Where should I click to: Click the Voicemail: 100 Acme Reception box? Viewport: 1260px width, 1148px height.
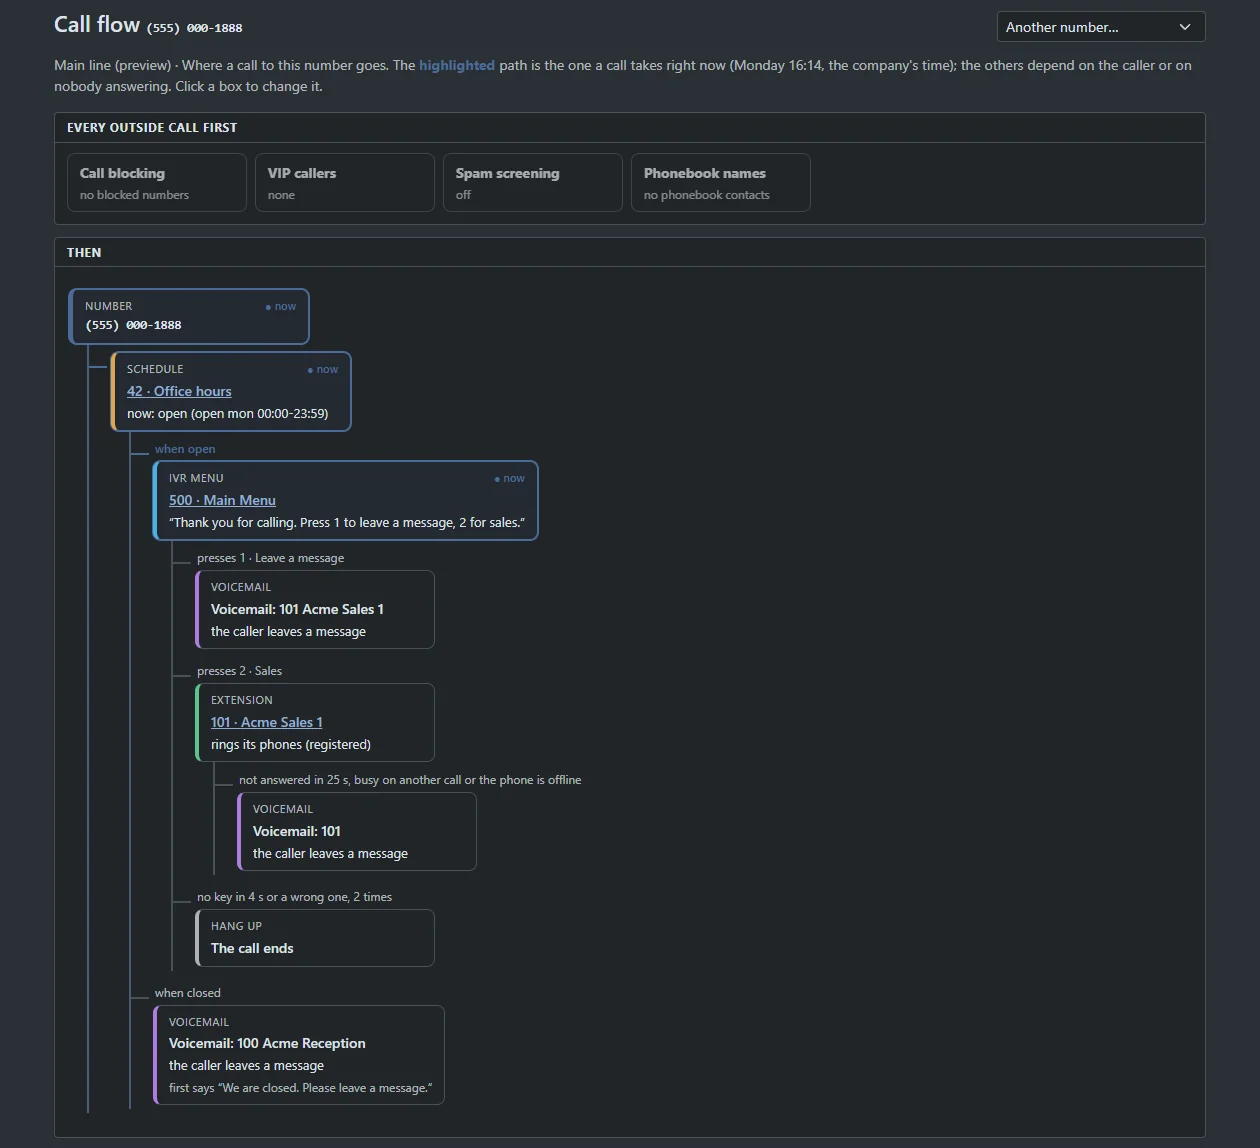tap(299, 1055)
